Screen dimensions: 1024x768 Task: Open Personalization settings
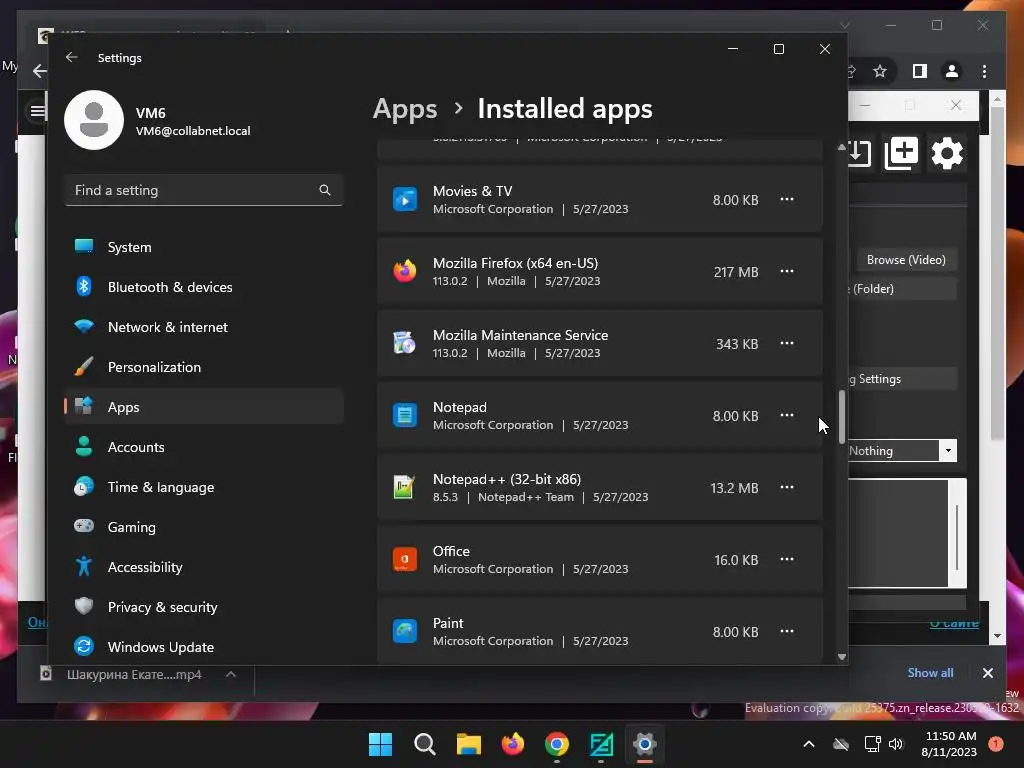pos(204,367)
